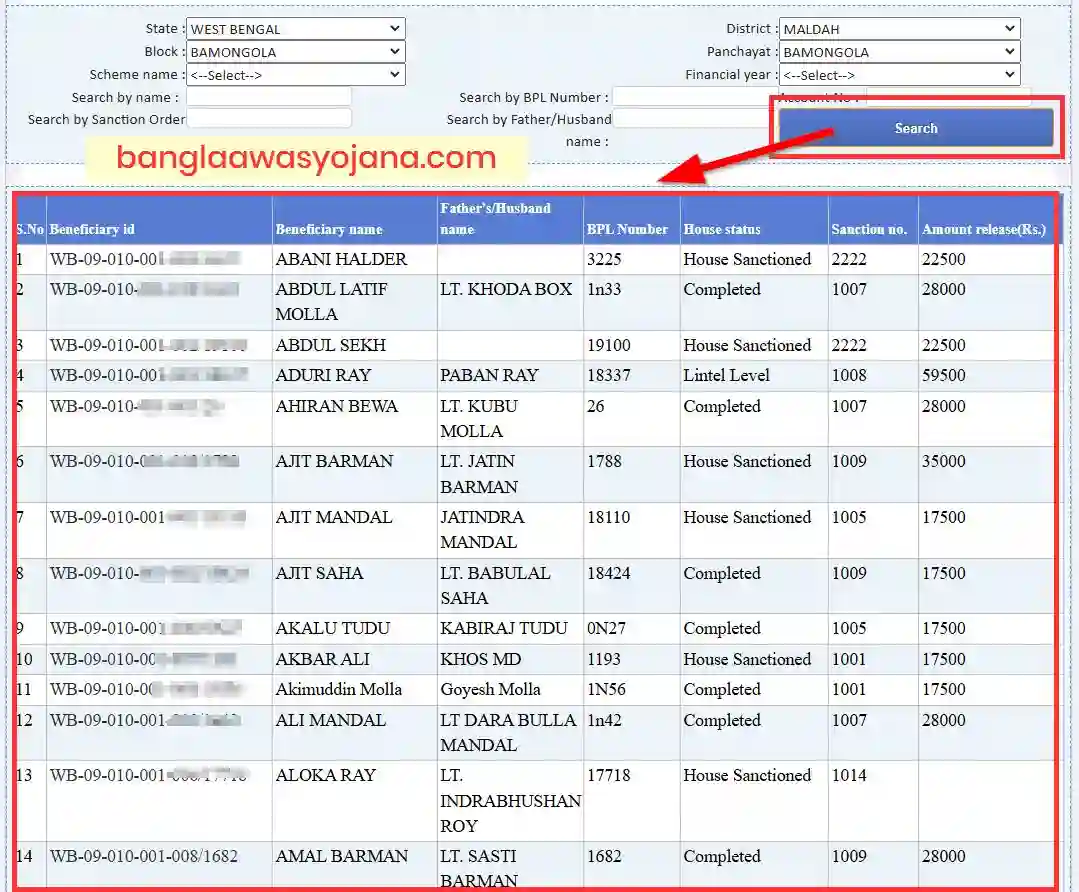1079x892 pixels.
Task: Expand the Scheme name dropdown
Action: coord(295,75)
